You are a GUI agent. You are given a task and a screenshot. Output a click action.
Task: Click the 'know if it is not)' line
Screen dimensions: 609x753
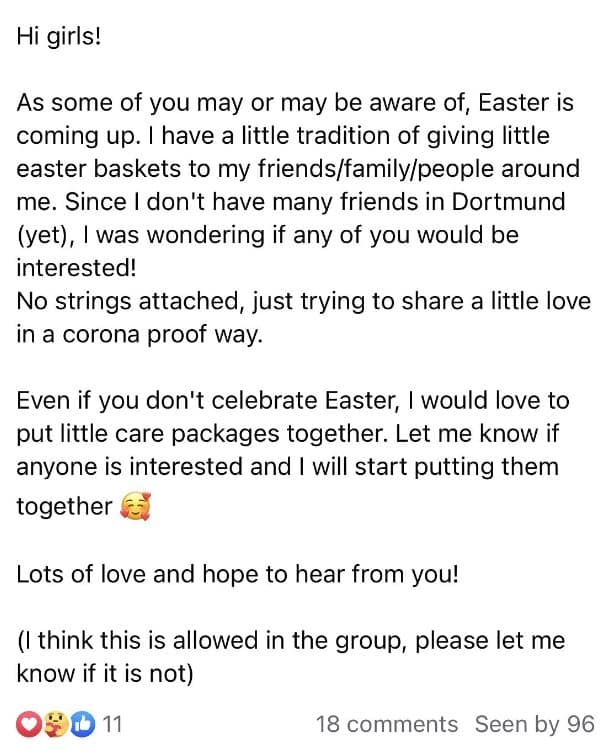[x=103, y=673]
